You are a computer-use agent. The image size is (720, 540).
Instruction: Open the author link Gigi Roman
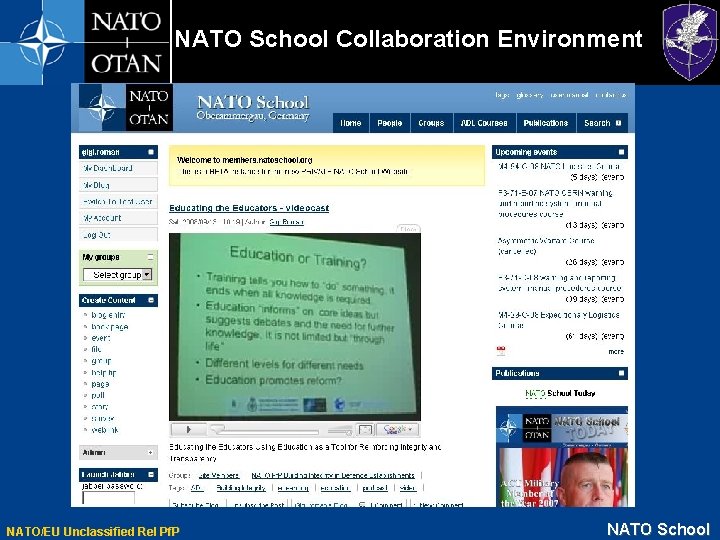coord(287,222)
